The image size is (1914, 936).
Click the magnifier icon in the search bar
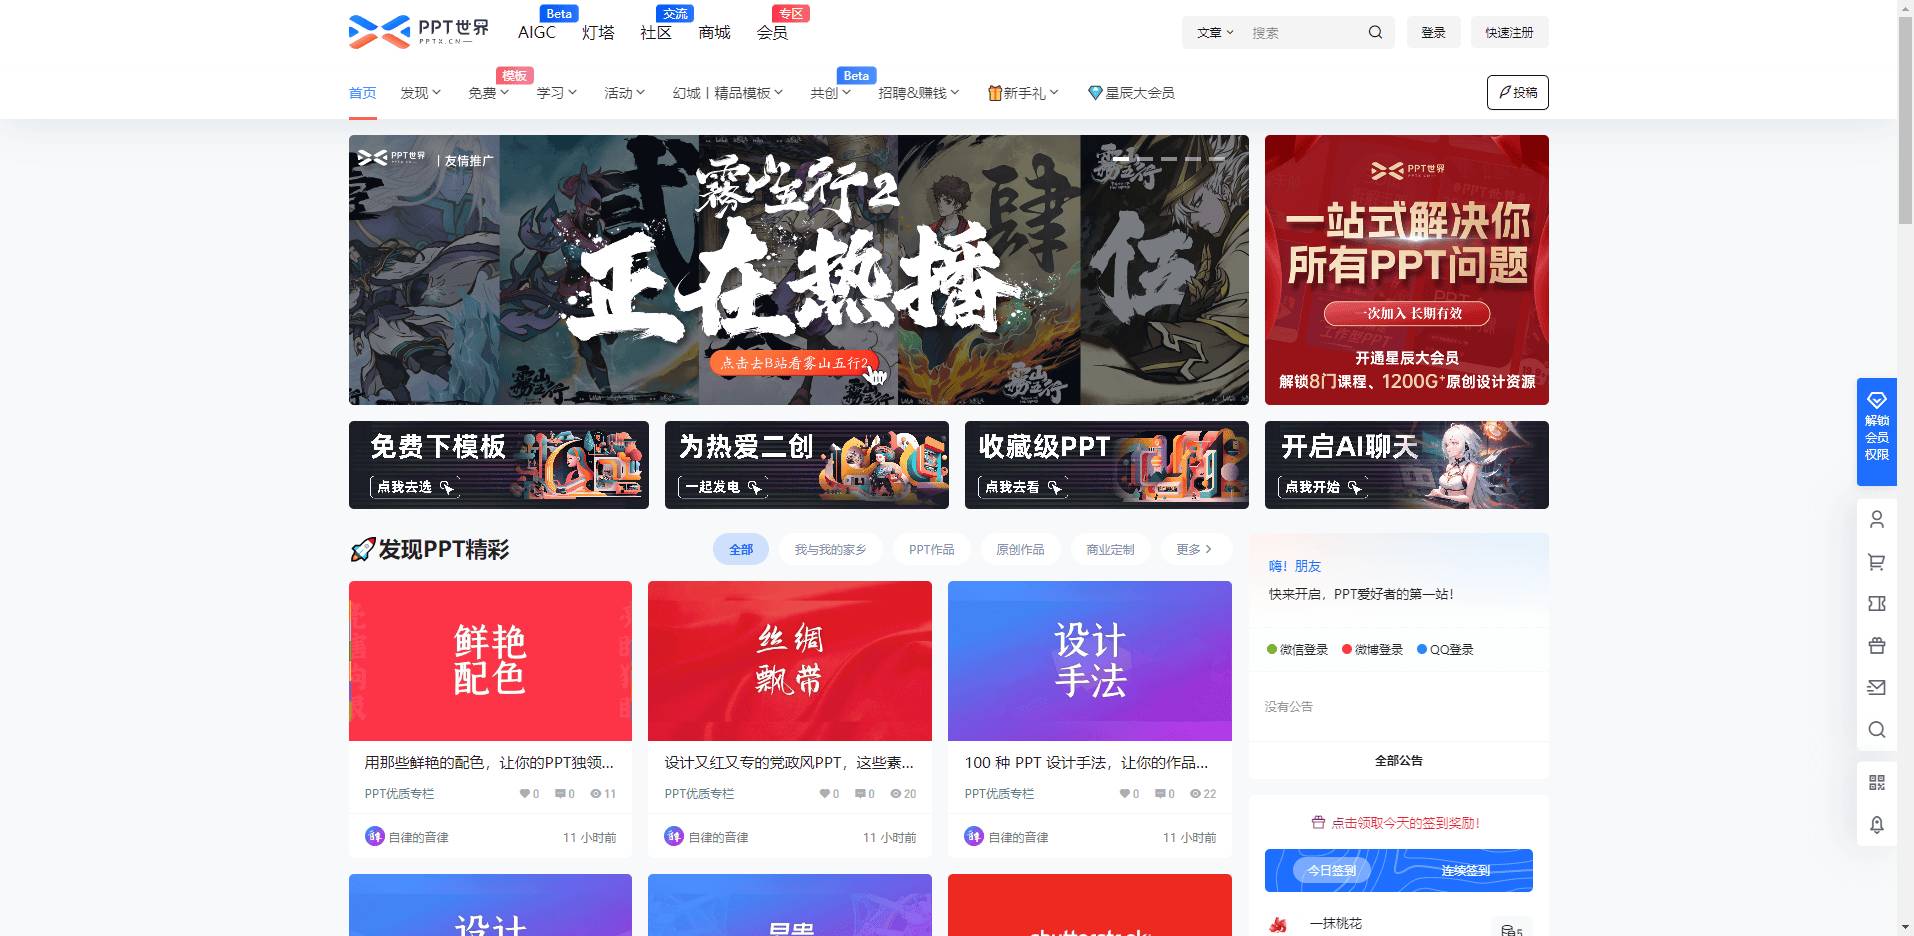click(x=1375, y=32)
